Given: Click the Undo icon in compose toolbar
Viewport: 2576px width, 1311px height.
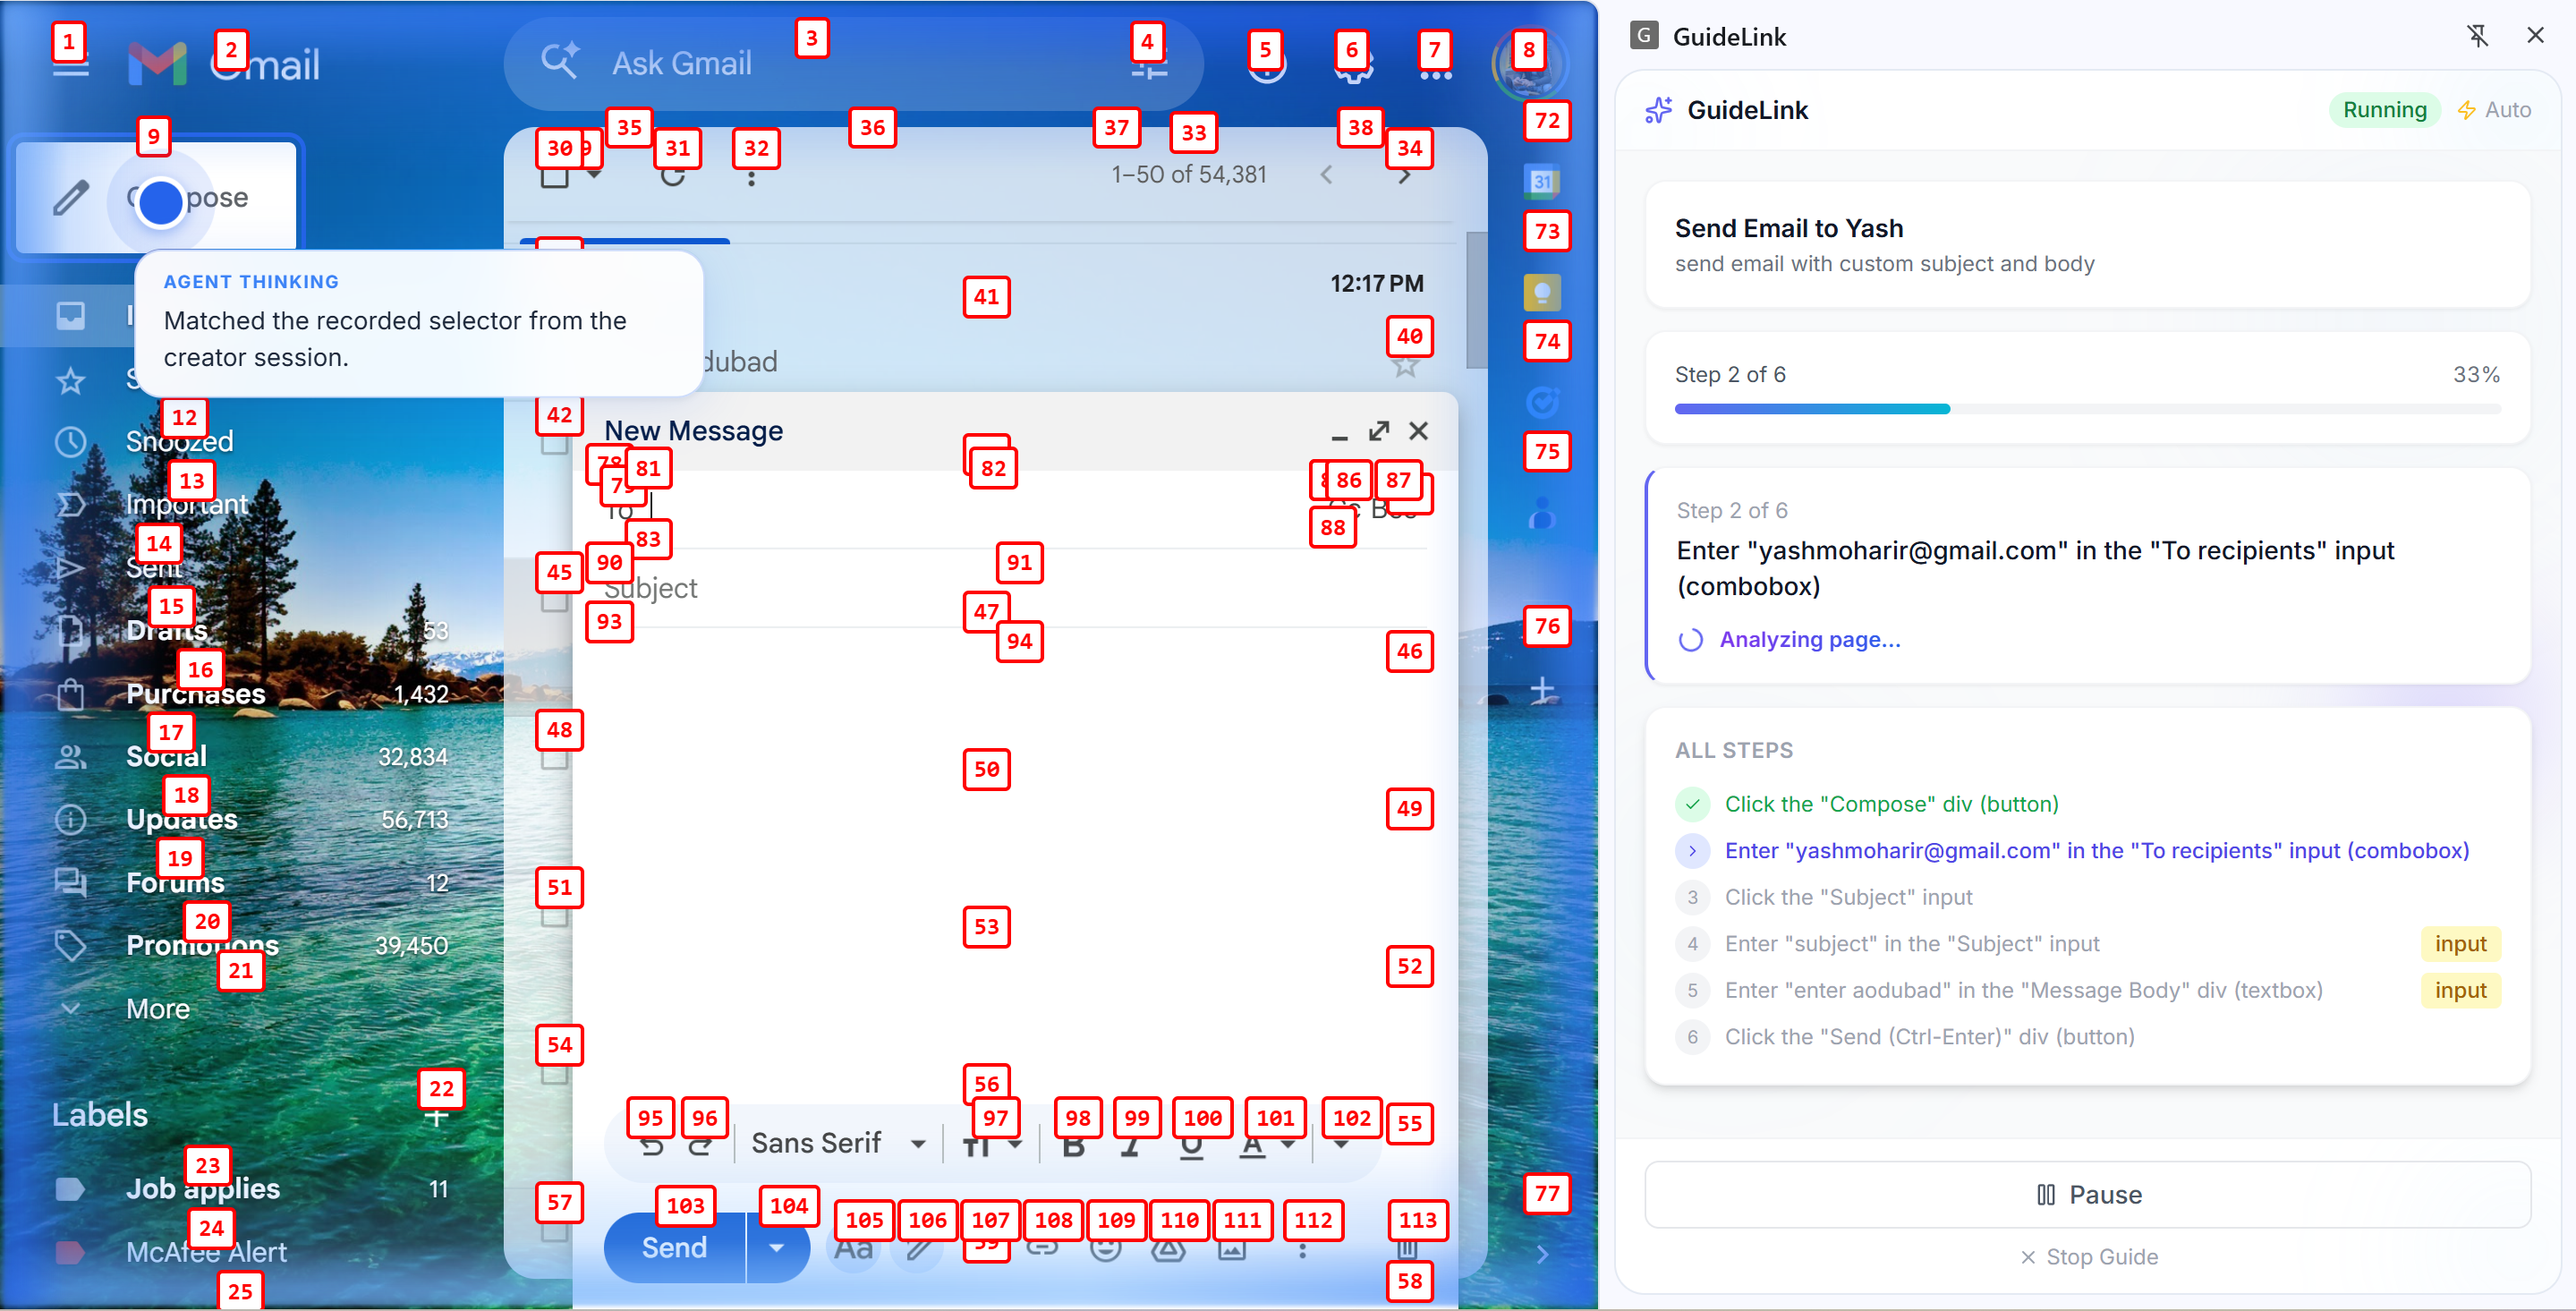Looking at the screenshot, I should 652,1146.
